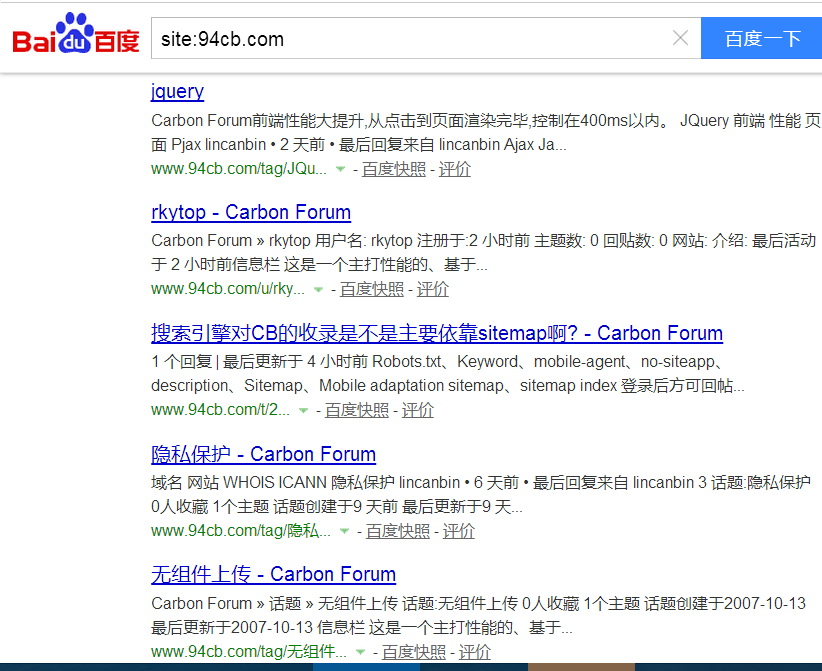Click 评价 for the 无组件上传 result
The width and height of the screenshot is (822, 671).
(474, 652)
